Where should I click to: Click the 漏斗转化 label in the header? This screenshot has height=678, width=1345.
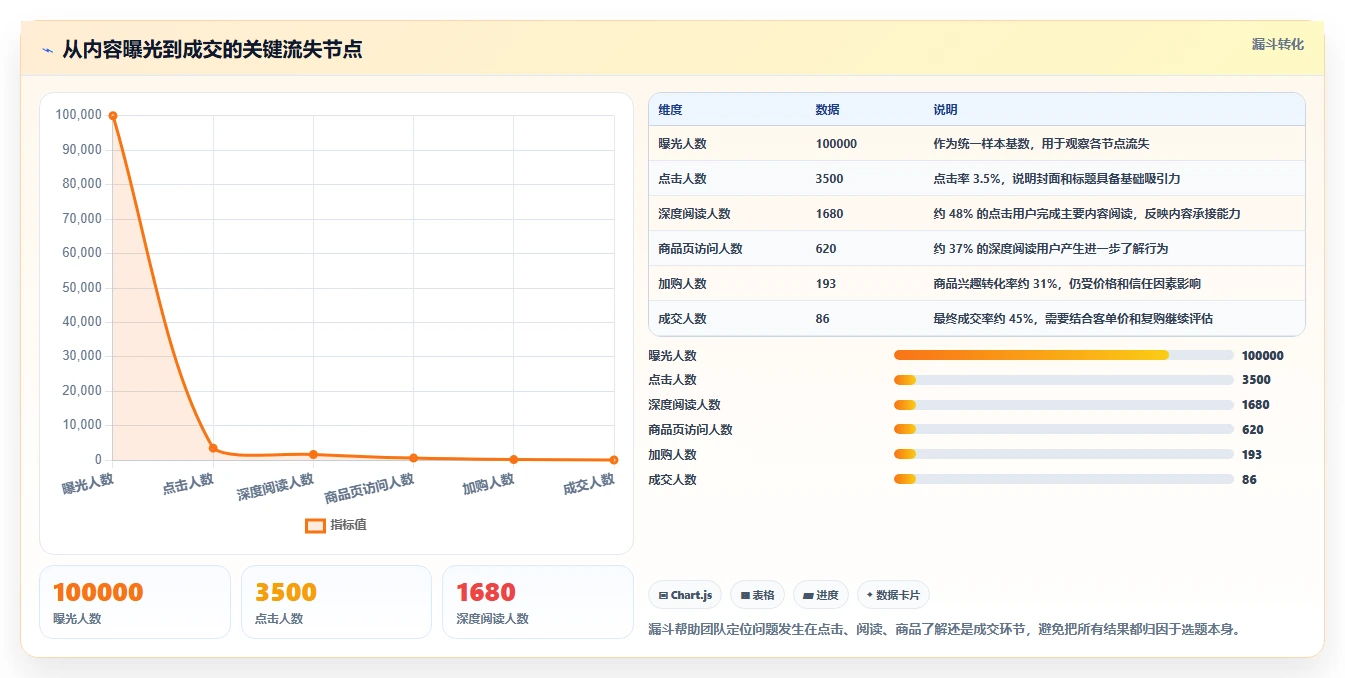click(x=1278, y=44)
